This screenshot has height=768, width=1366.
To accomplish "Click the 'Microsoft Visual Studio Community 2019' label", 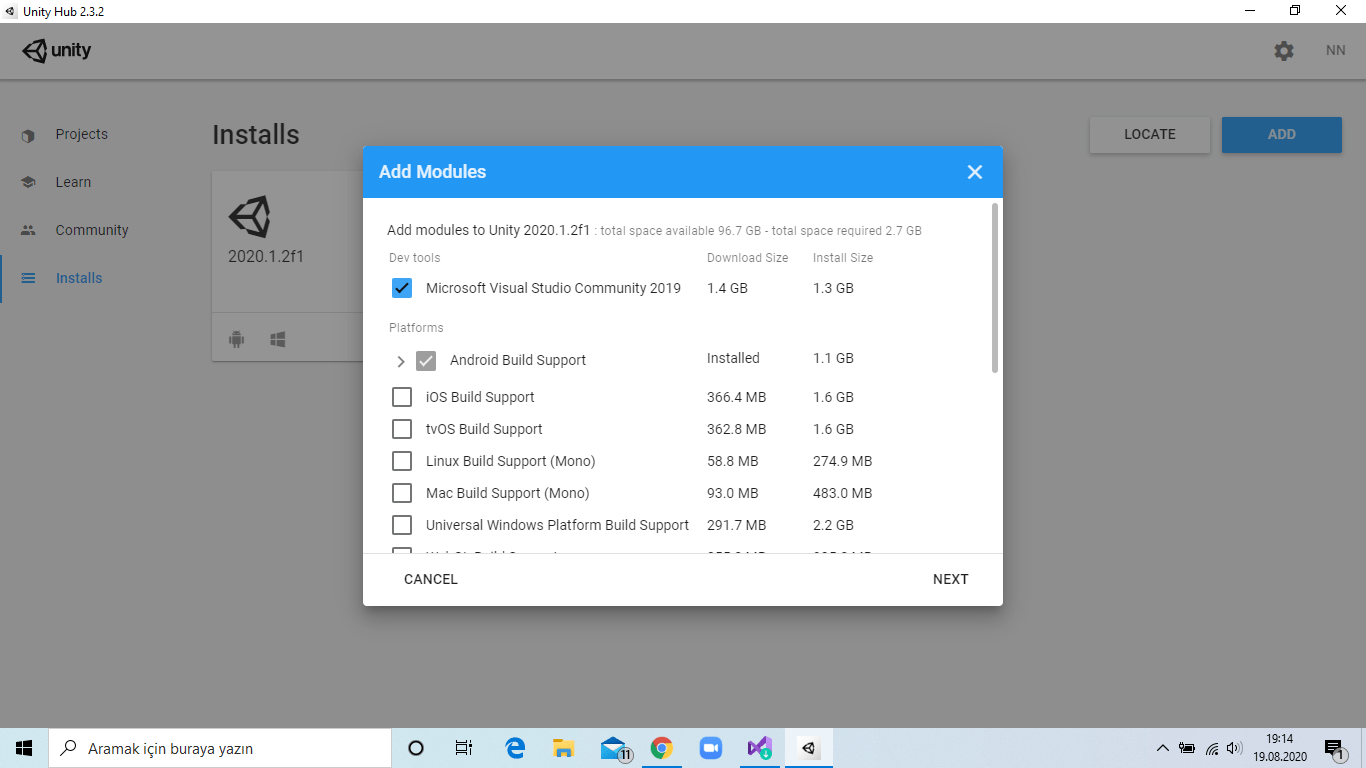I will pos(553,288).
